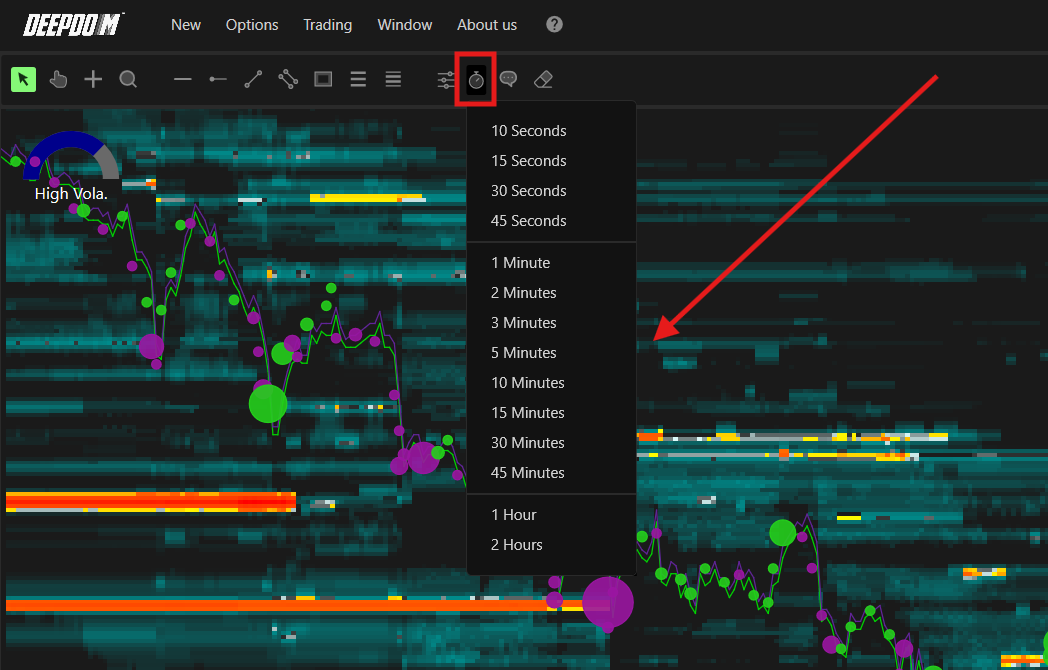The image size is (1048, 670).
Task: Select the magnifier zoom tool
Action: pos(128,80)
